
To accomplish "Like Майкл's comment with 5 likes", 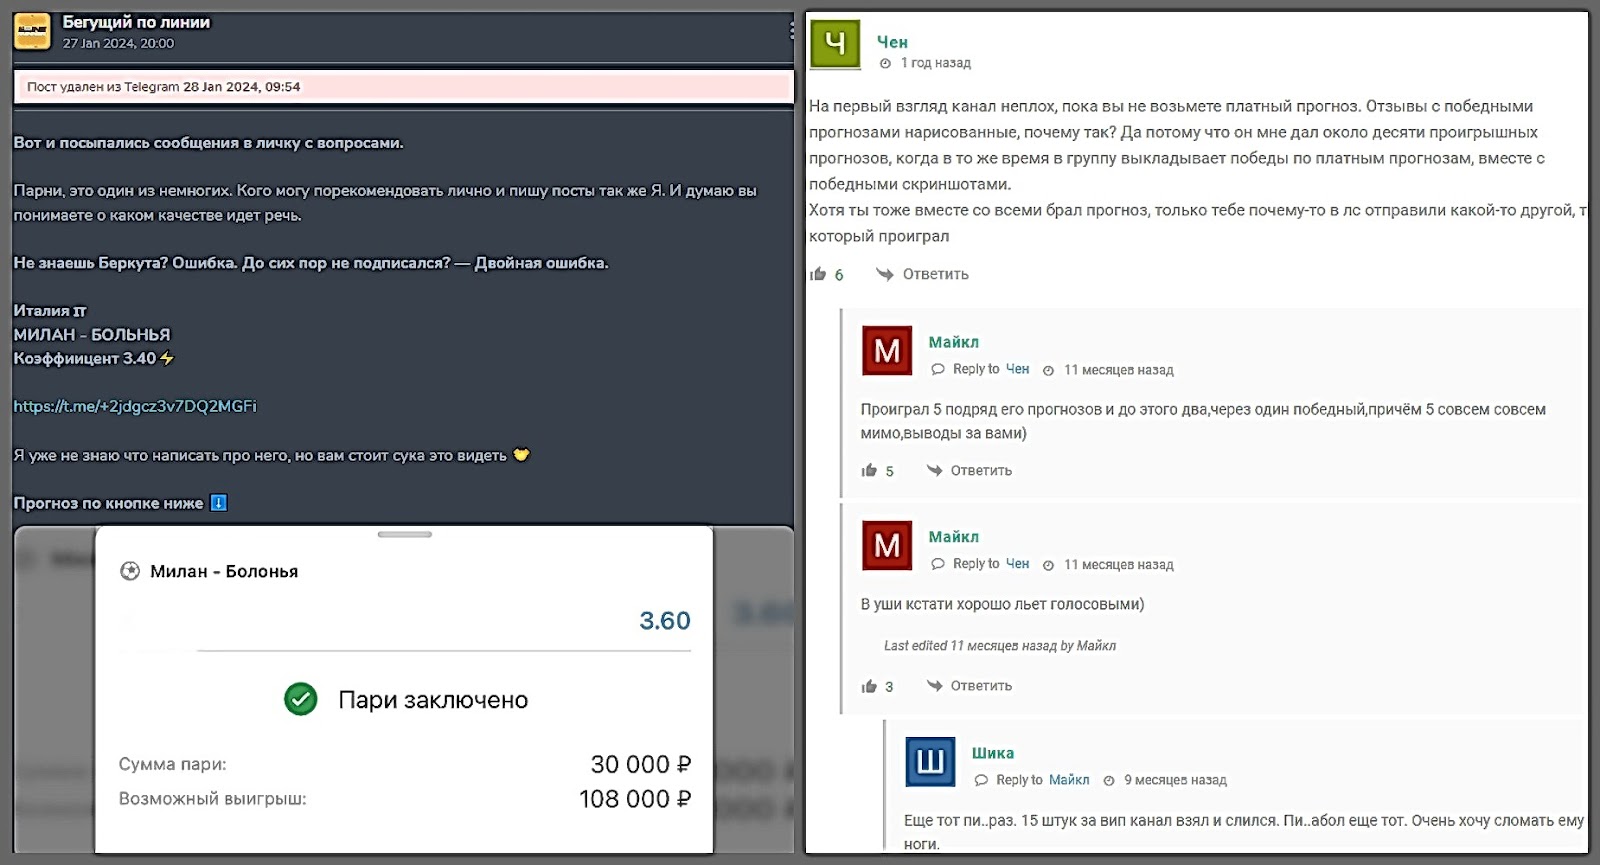I will 869,470.
